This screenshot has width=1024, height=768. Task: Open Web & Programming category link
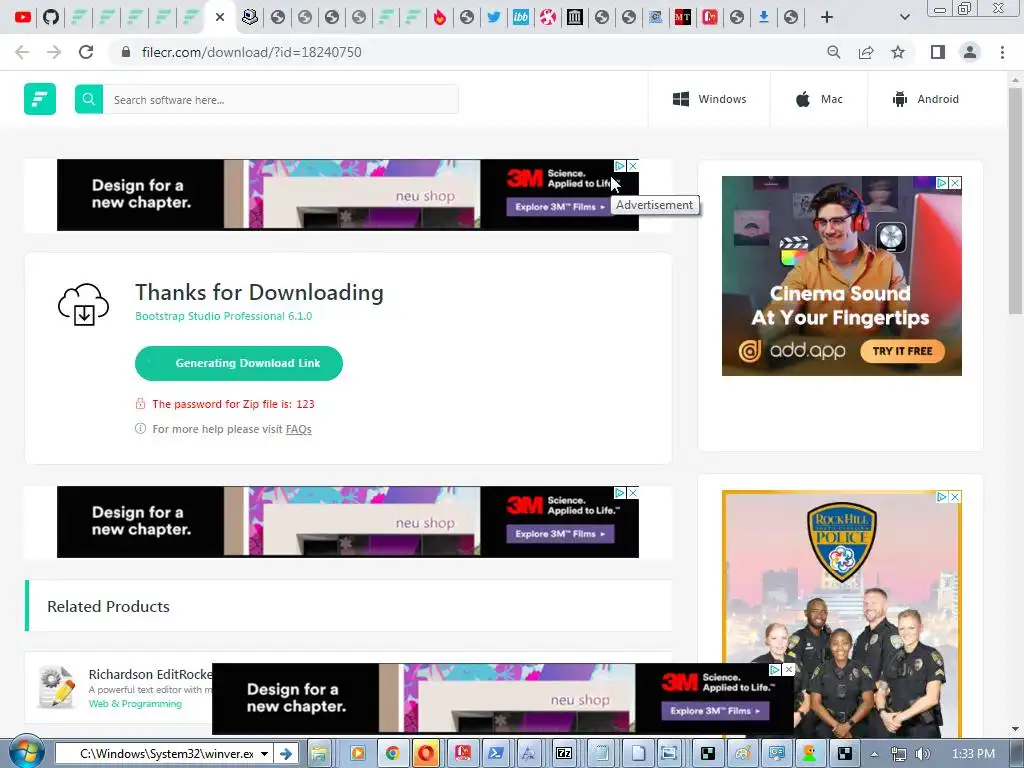[x=135, y=704]
